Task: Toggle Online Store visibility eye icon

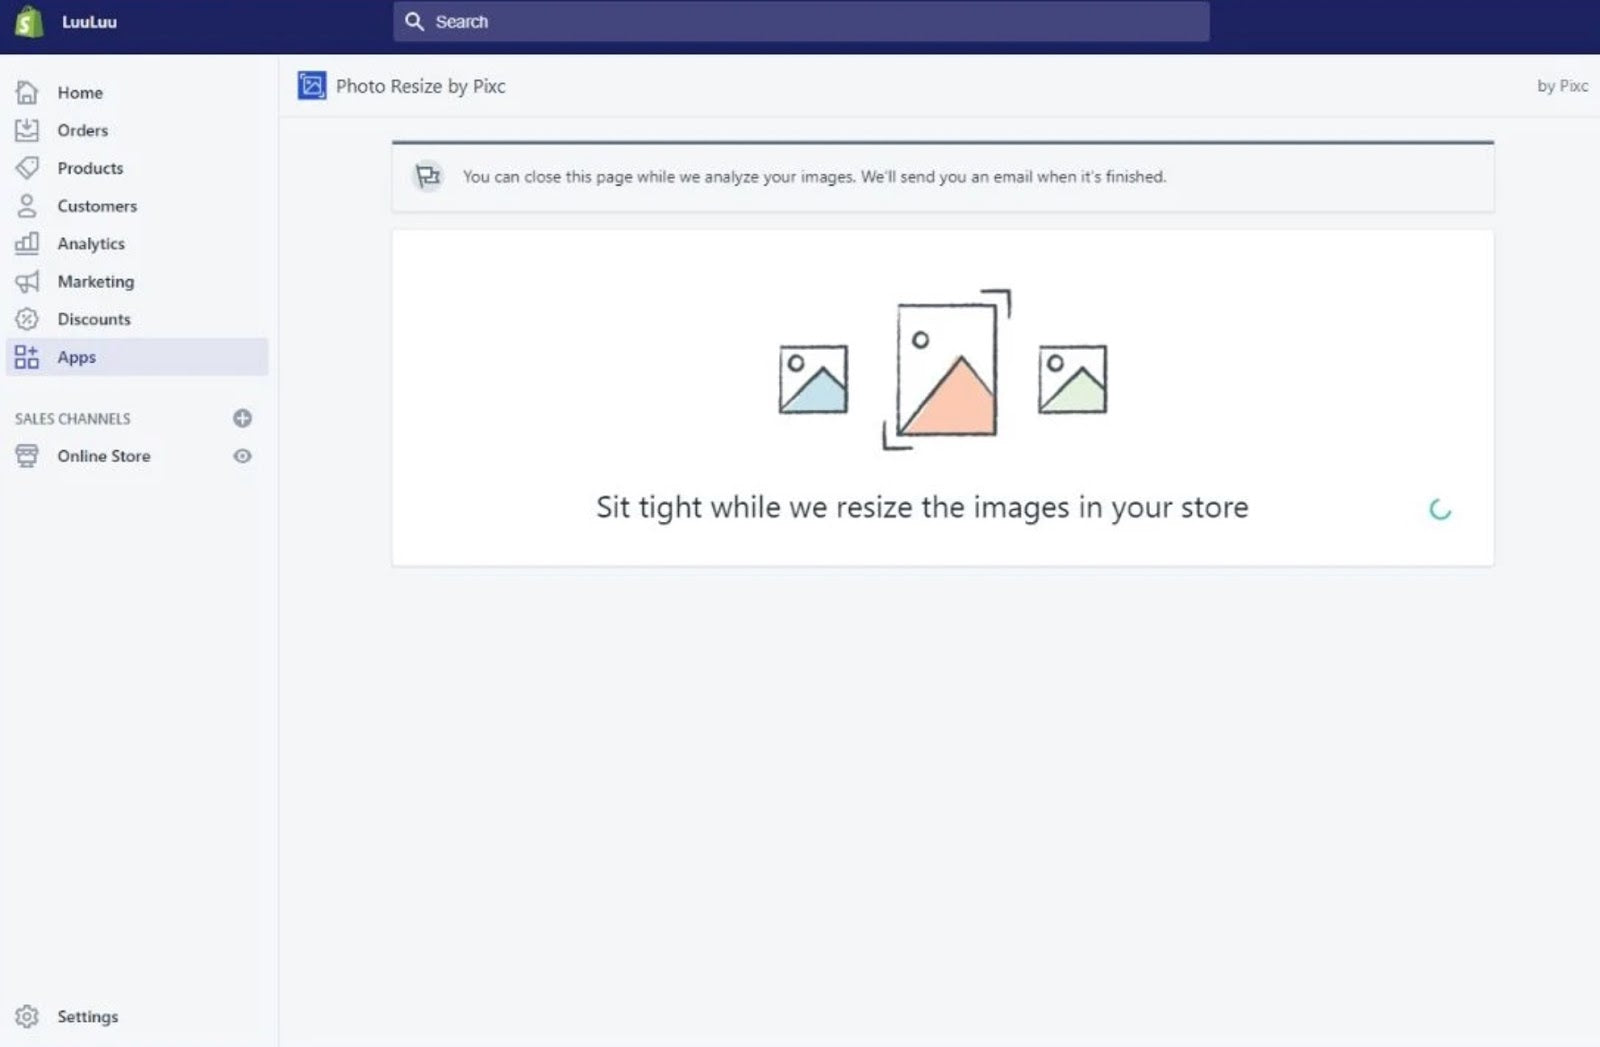Action: pyautogui.click(x=242, y=456)
